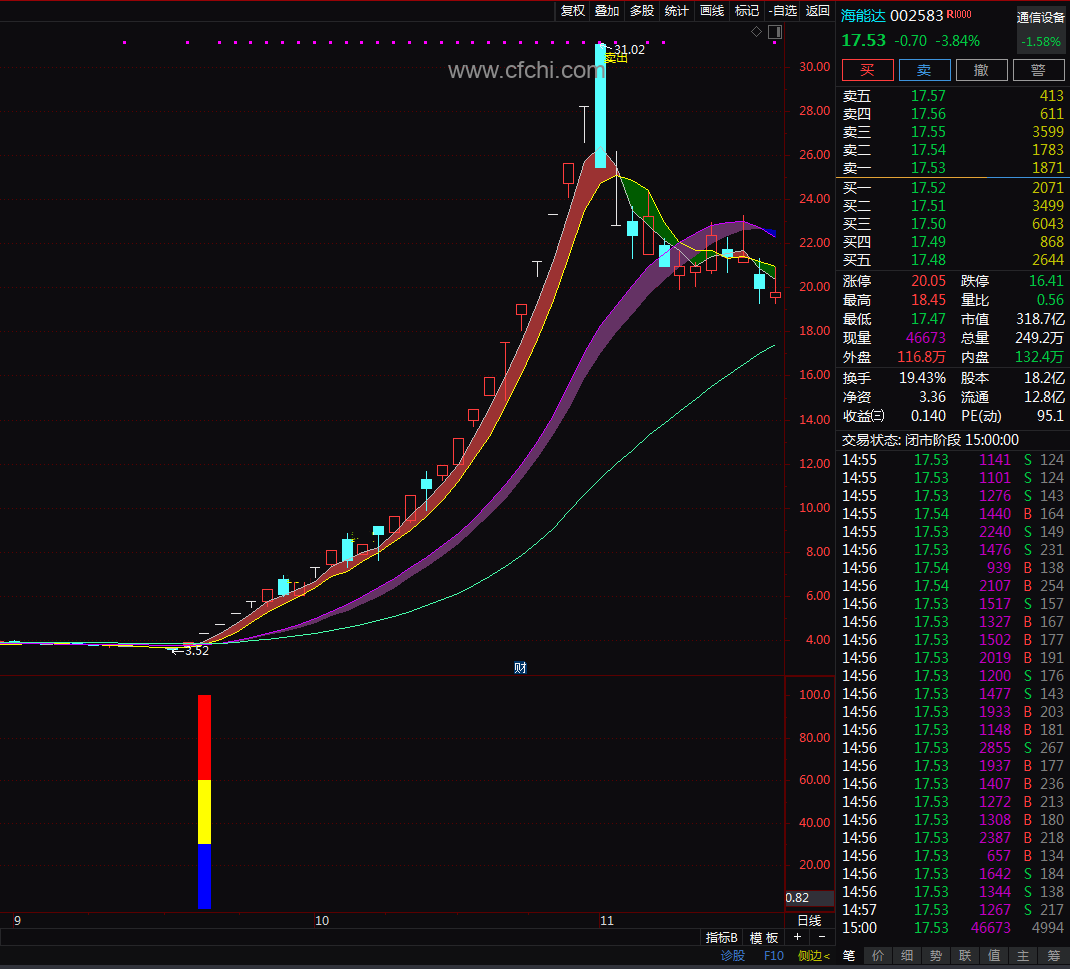
Task: Open 日线 period selector
Action: tap(809, 921)
